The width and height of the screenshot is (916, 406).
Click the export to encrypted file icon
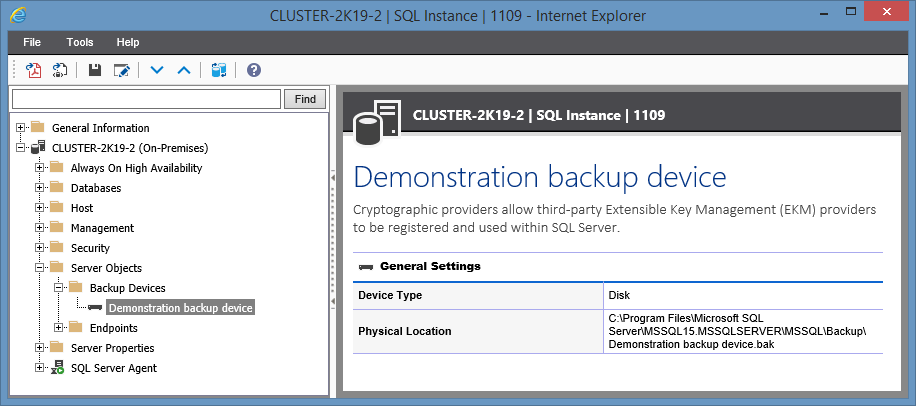point(60,71)
